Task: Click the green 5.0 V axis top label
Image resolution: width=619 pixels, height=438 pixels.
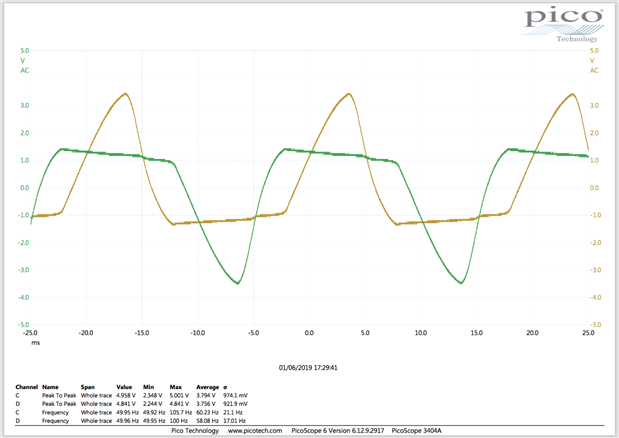Action: pos(24,51)
